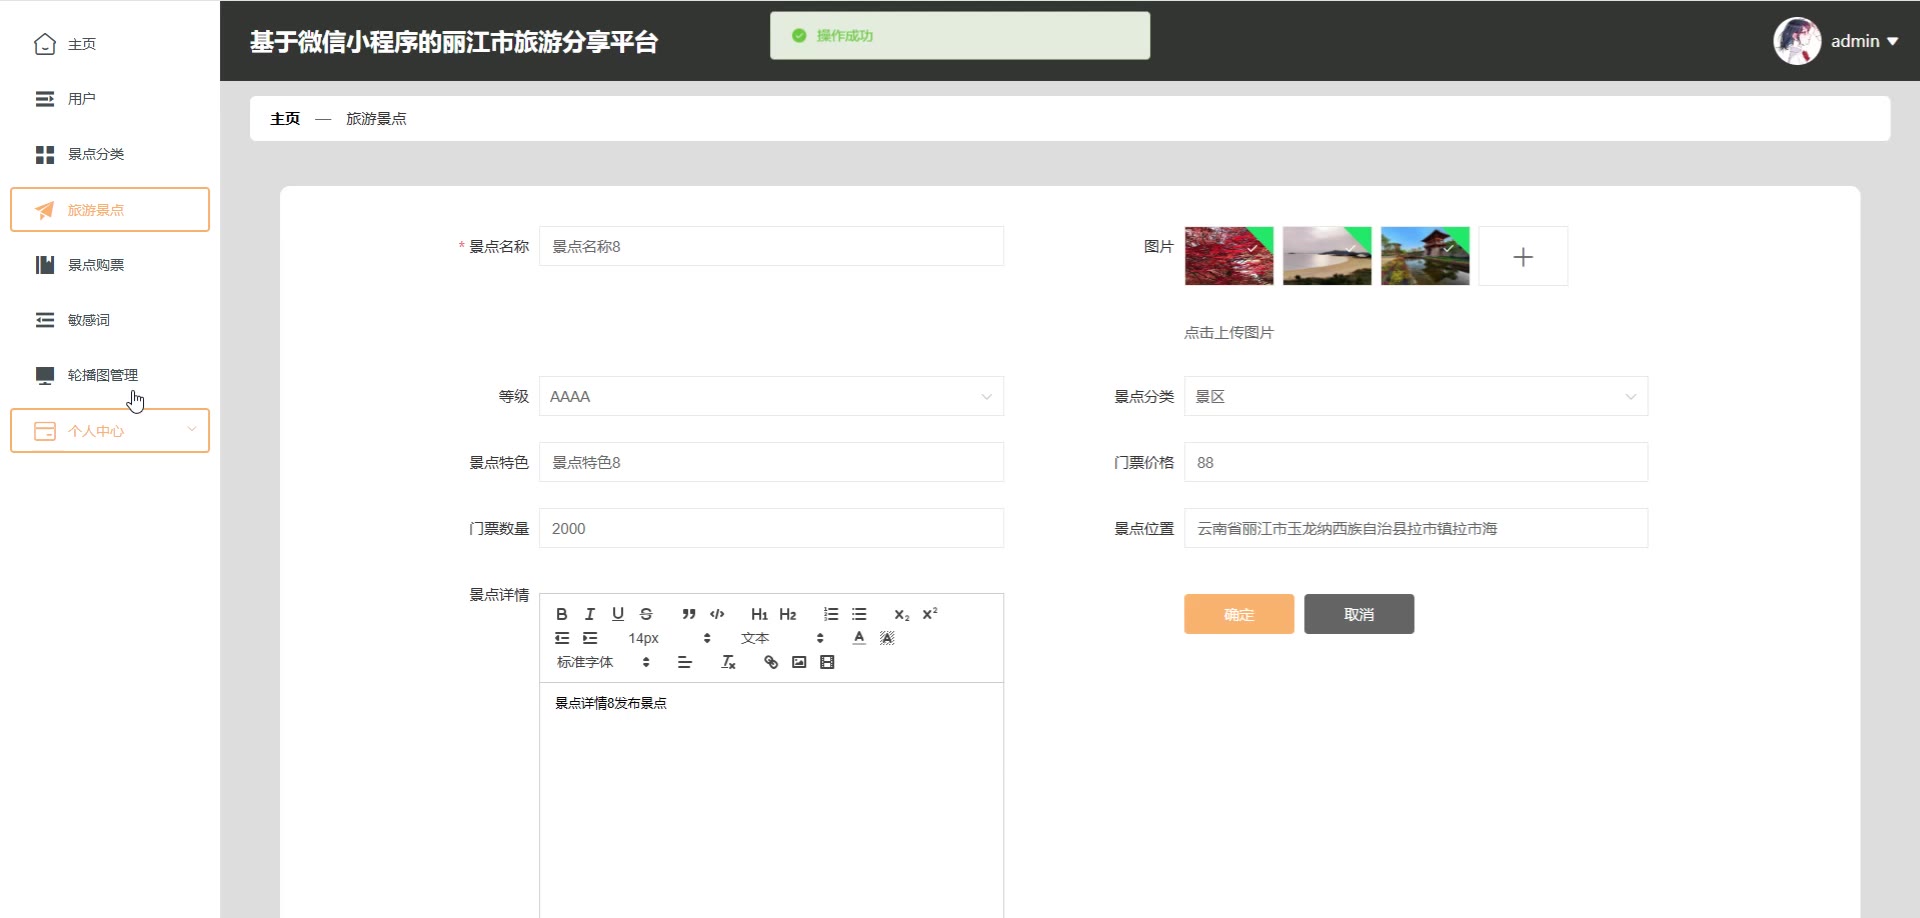Screen dimensions: 1920x918
Task: Open the 标准字体 font family dropdown
Action: 603,662
